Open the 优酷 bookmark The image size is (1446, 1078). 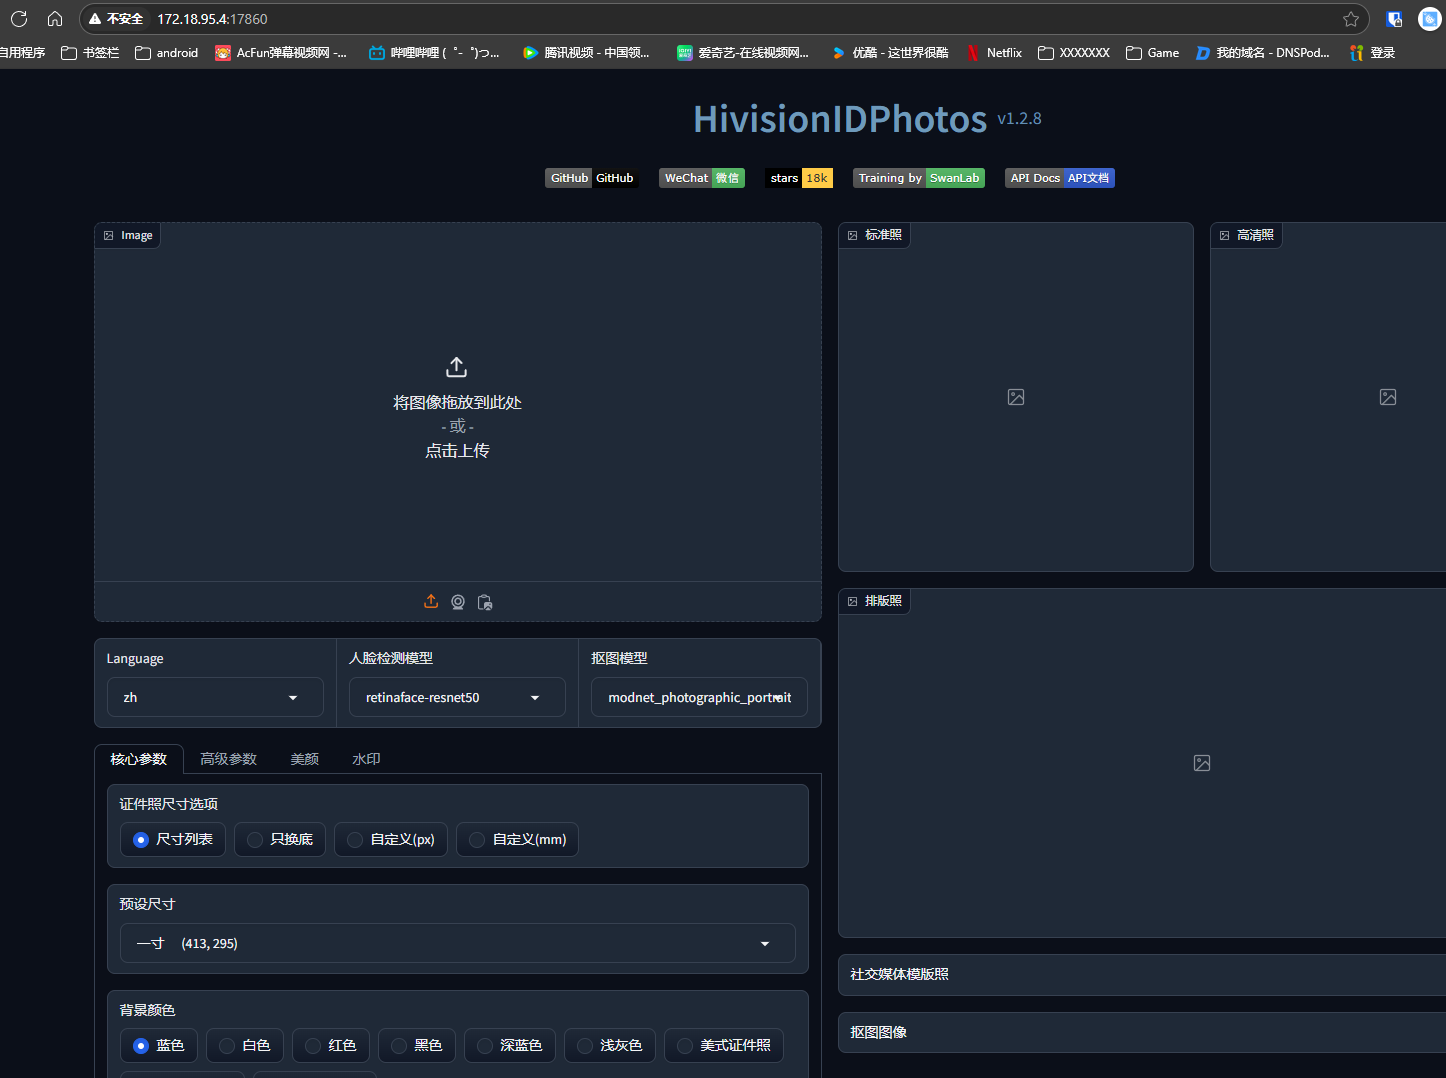coord(890,53)
